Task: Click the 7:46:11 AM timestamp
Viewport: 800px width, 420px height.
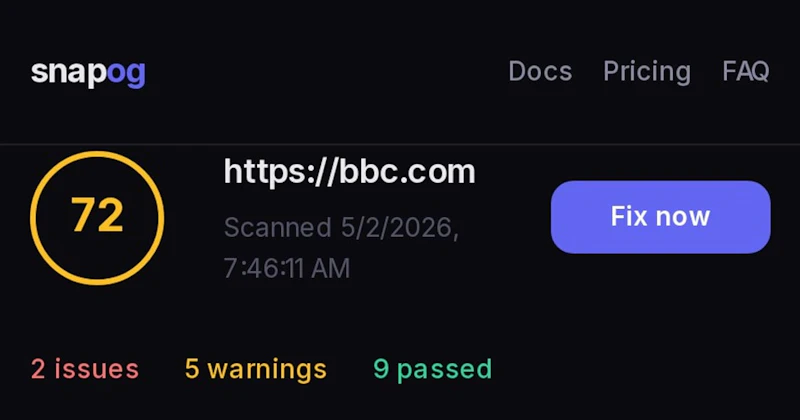Action: 287,268
